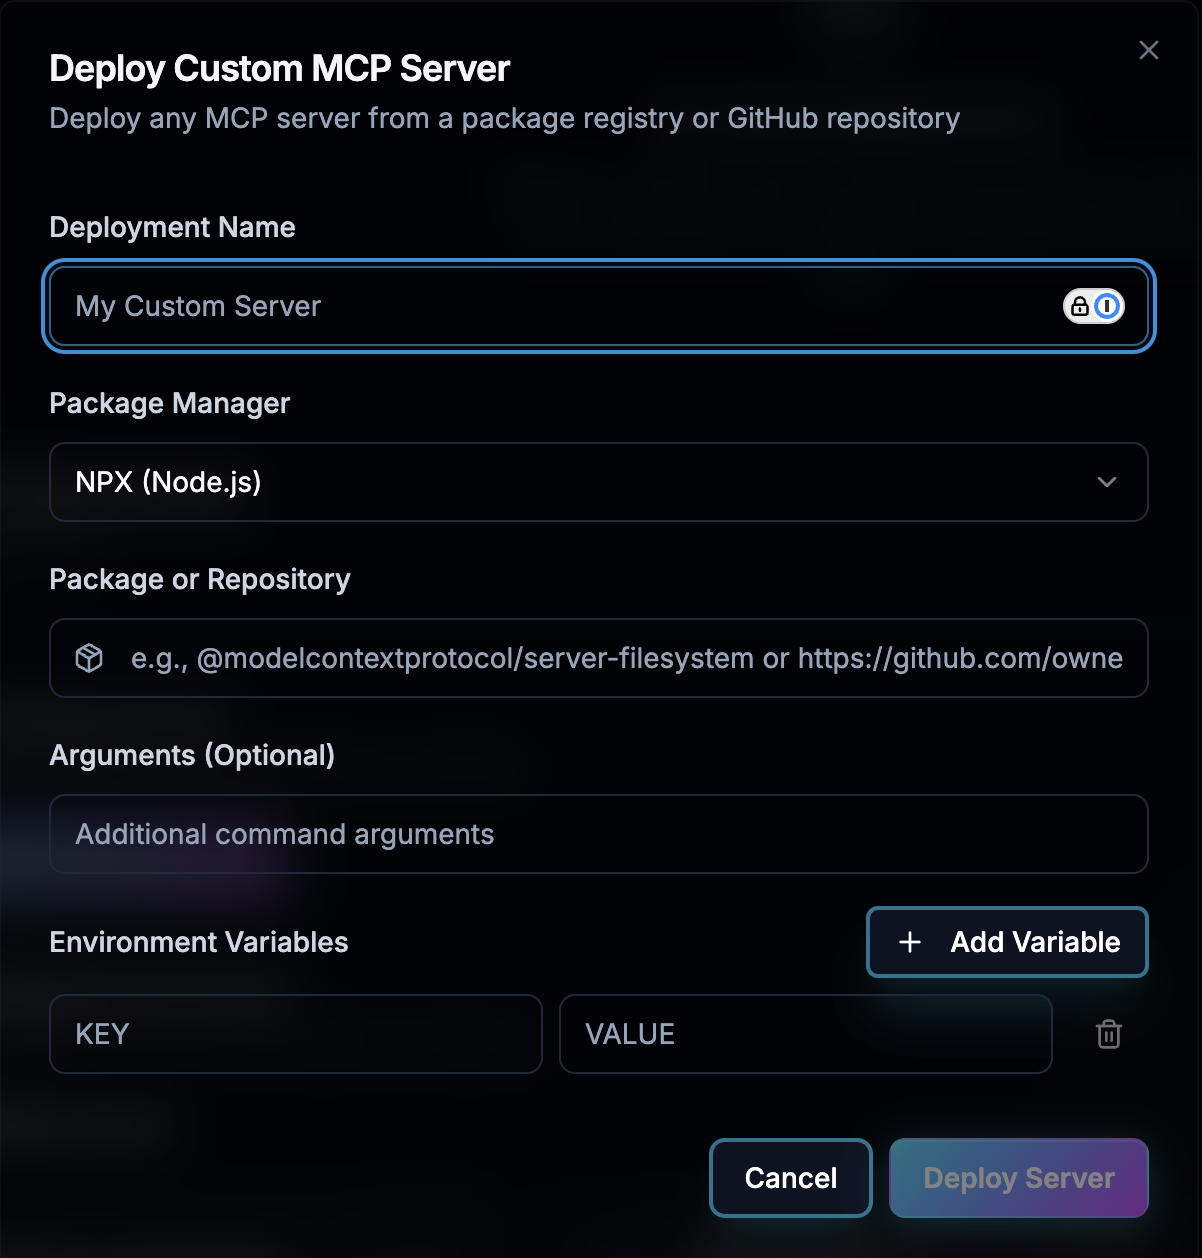Click the VALUE environment variable field
This screenshot has height=1258, width=1202.
pos(806,1034)
